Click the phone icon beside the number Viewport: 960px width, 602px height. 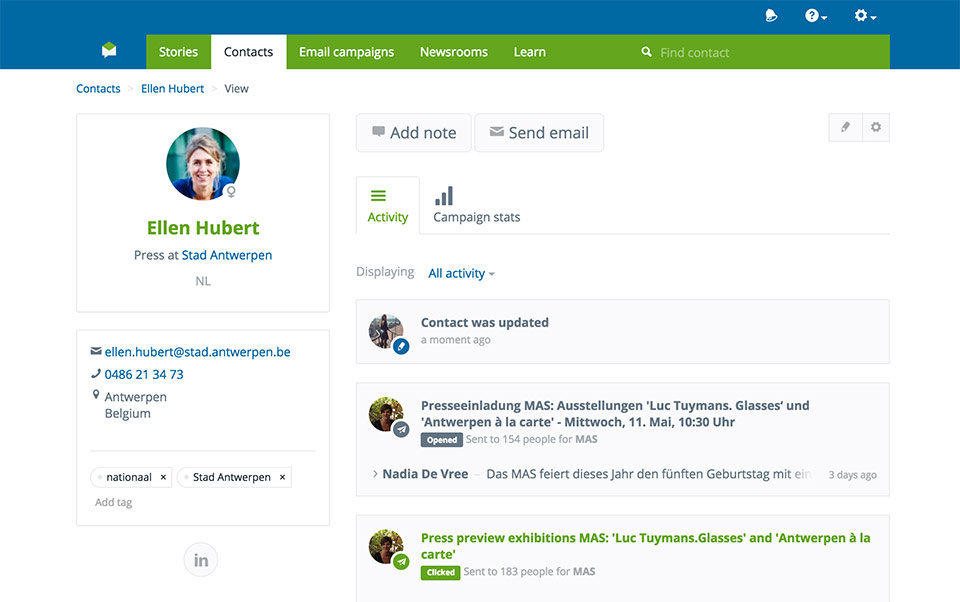pyautogui.click(x=96, y=374)
